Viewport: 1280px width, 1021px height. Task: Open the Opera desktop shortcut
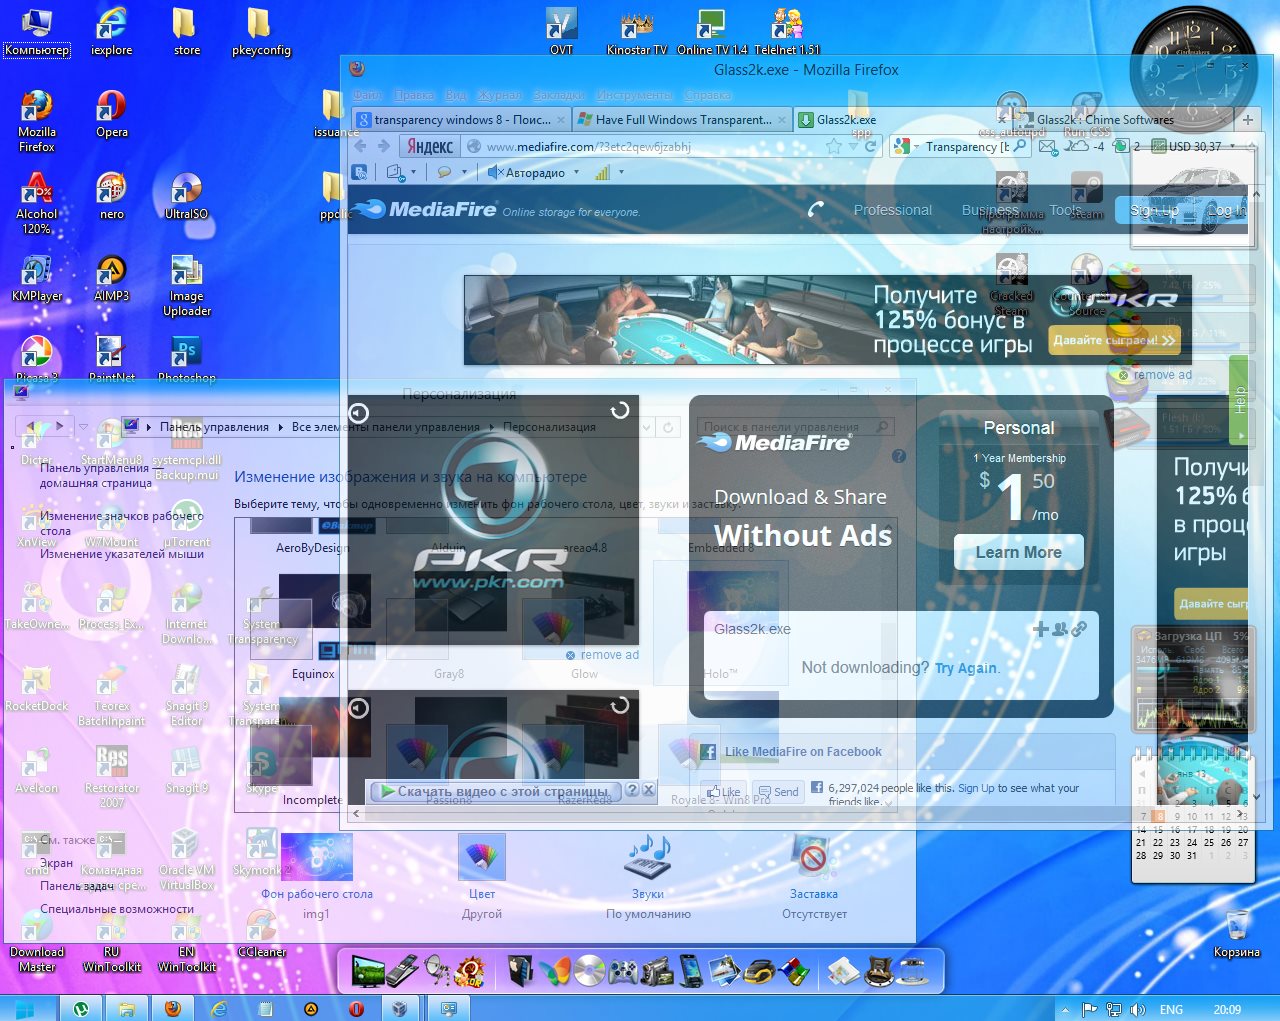pyautogui.click(x=111, y=114)
